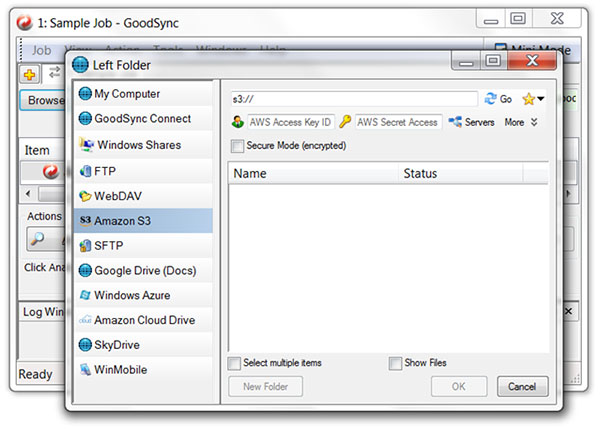Image resolution: width=600 pixels, height=429 pixels.
Task: Close the Log Window panel in GoodSync
Action: [x=569, y=311]
